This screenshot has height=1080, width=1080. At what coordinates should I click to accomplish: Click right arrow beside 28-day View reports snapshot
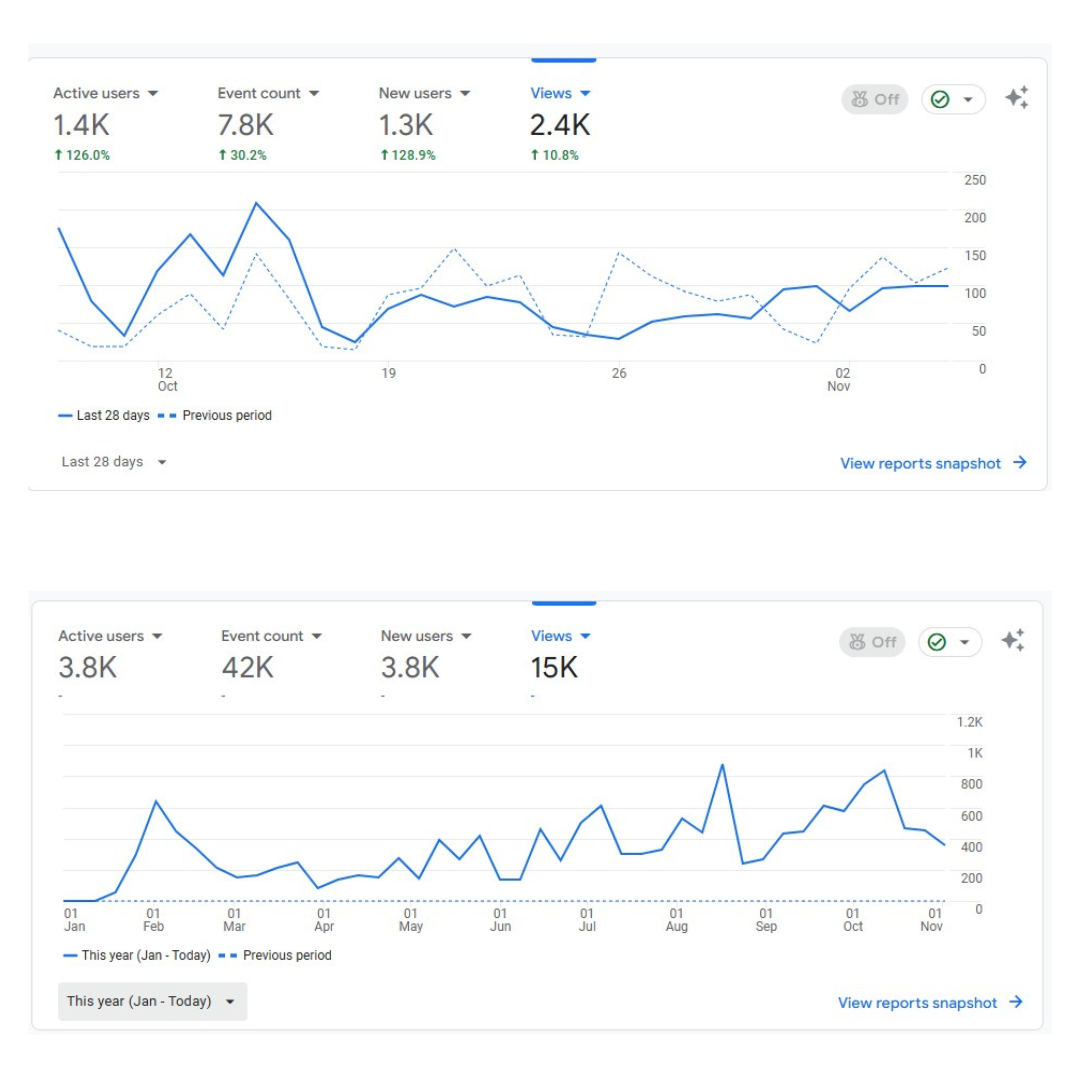click(1020, 463)
